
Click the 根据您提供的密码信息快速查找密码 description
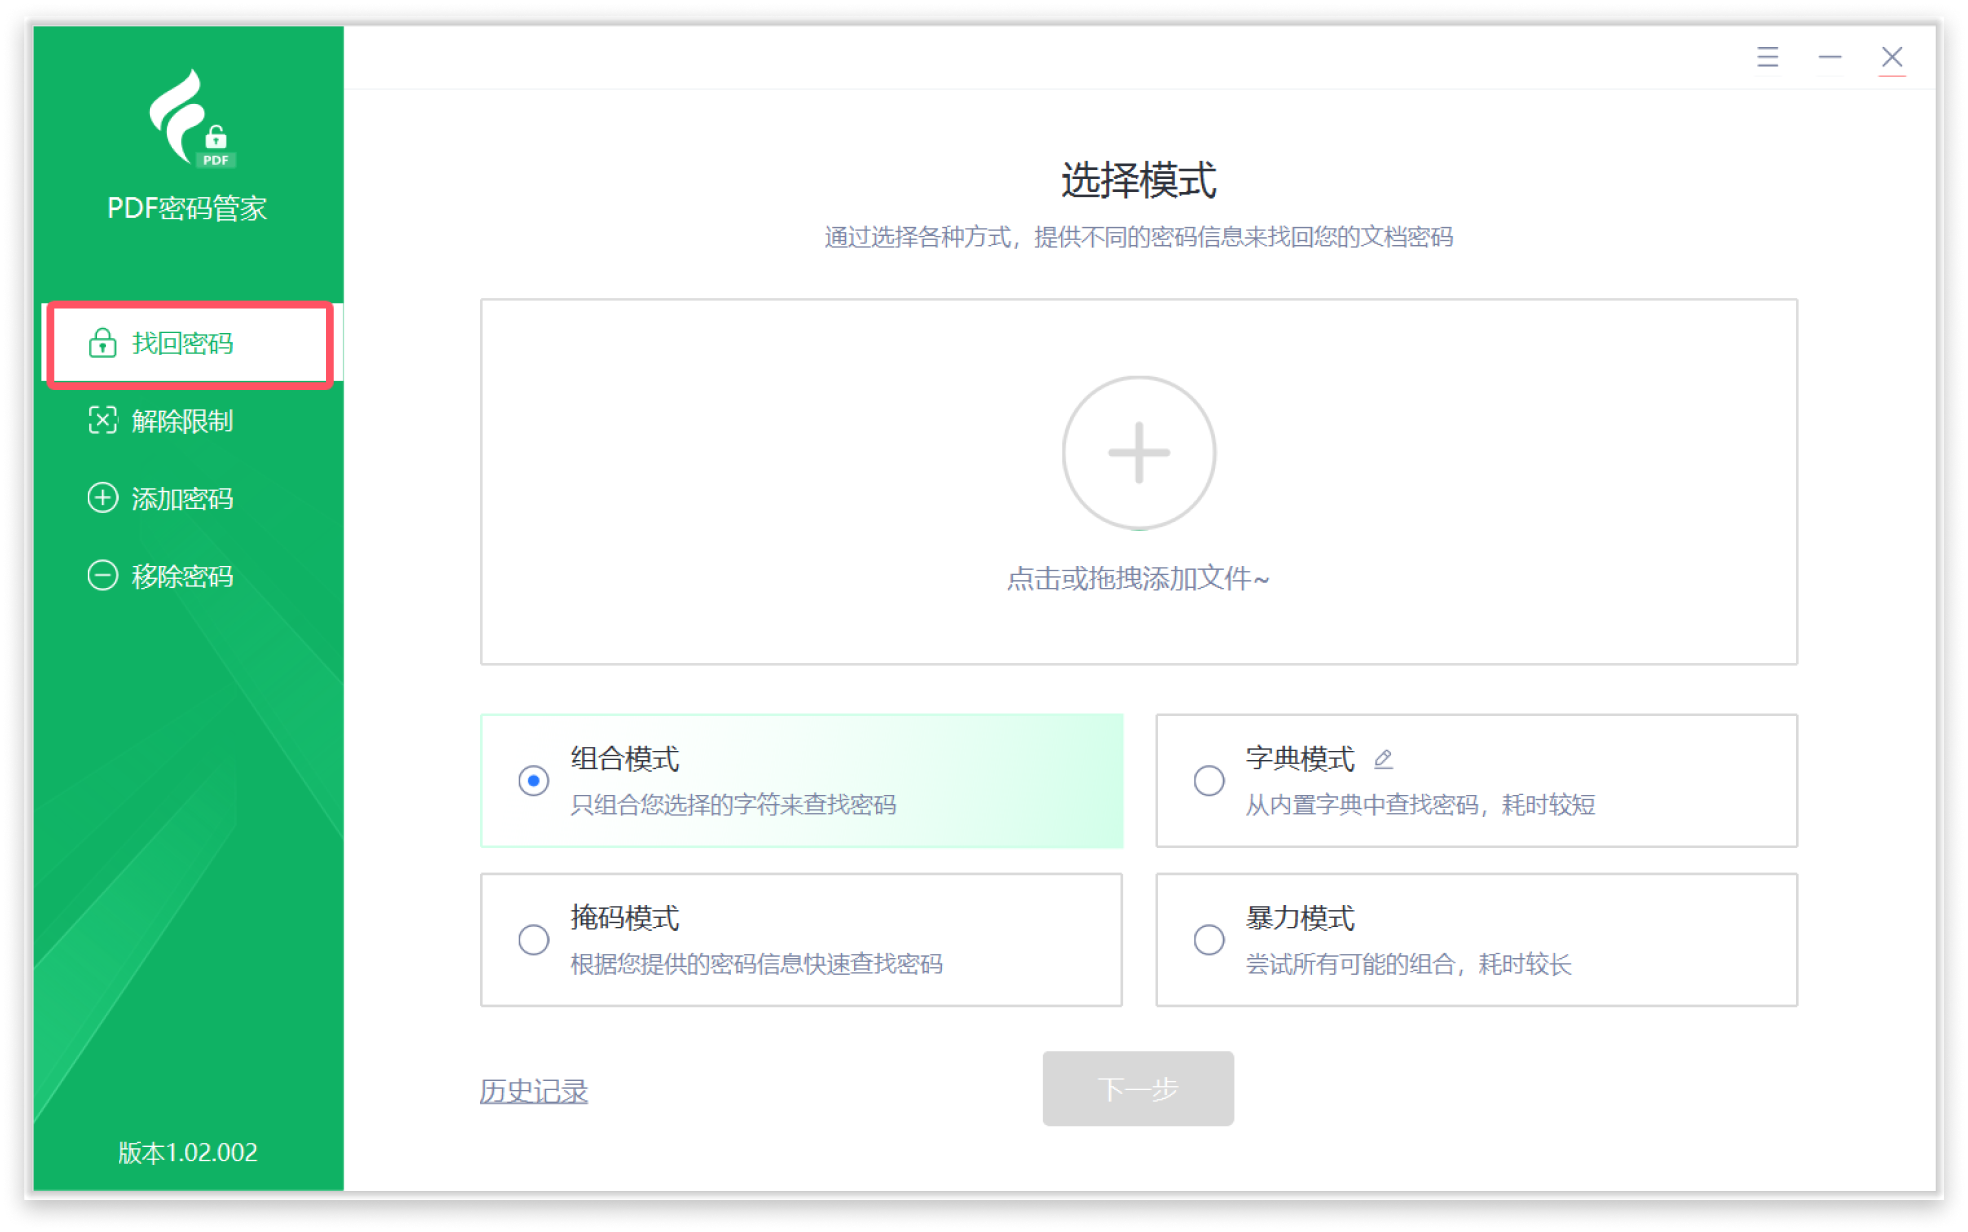[756, 964]
